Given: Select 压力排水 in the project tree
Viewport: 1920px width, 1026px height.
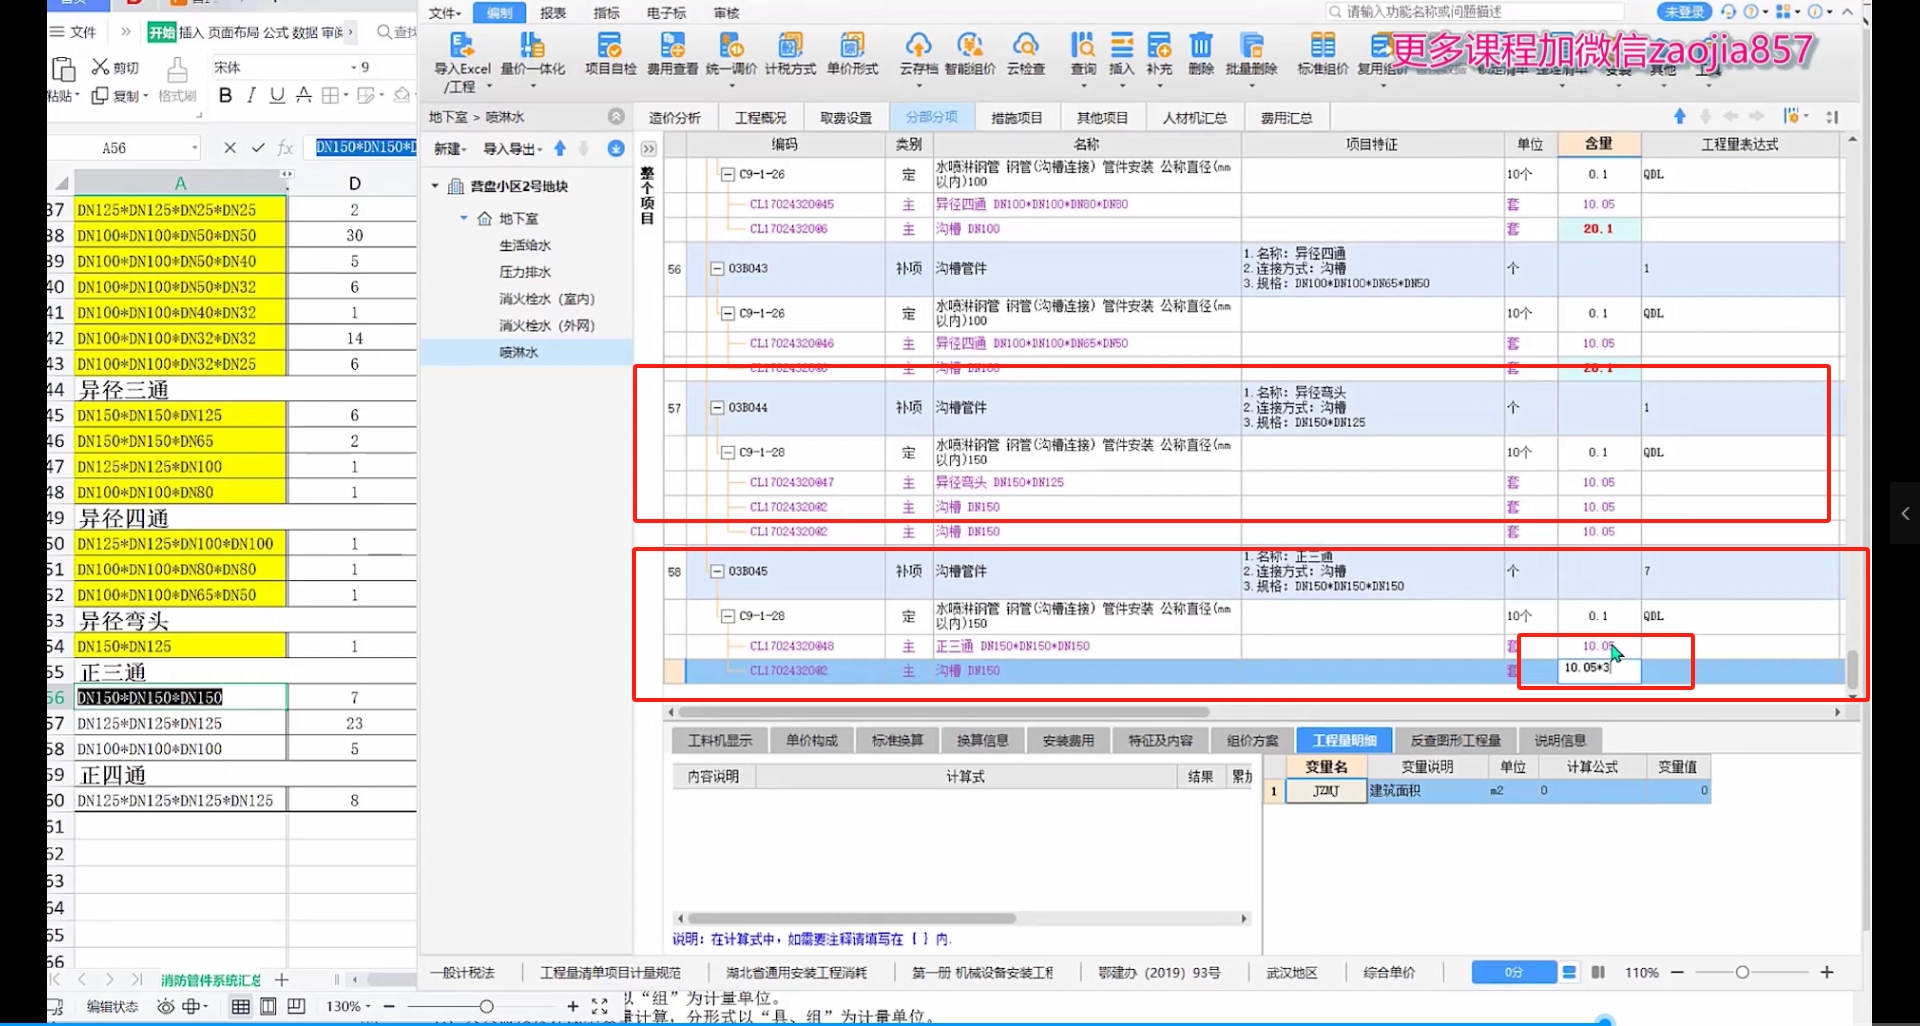Looking at the screenshot, I should [x=525, y=272].
